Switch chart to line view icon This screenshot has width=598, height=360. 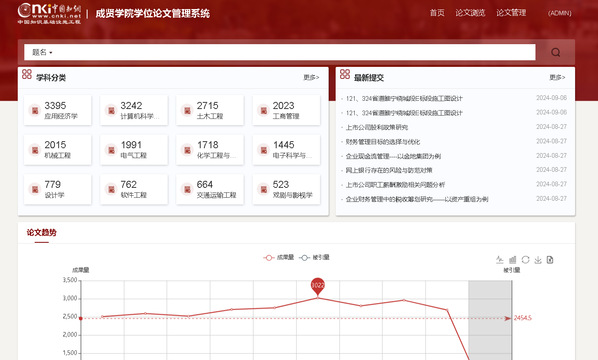(x=500, y=260)
